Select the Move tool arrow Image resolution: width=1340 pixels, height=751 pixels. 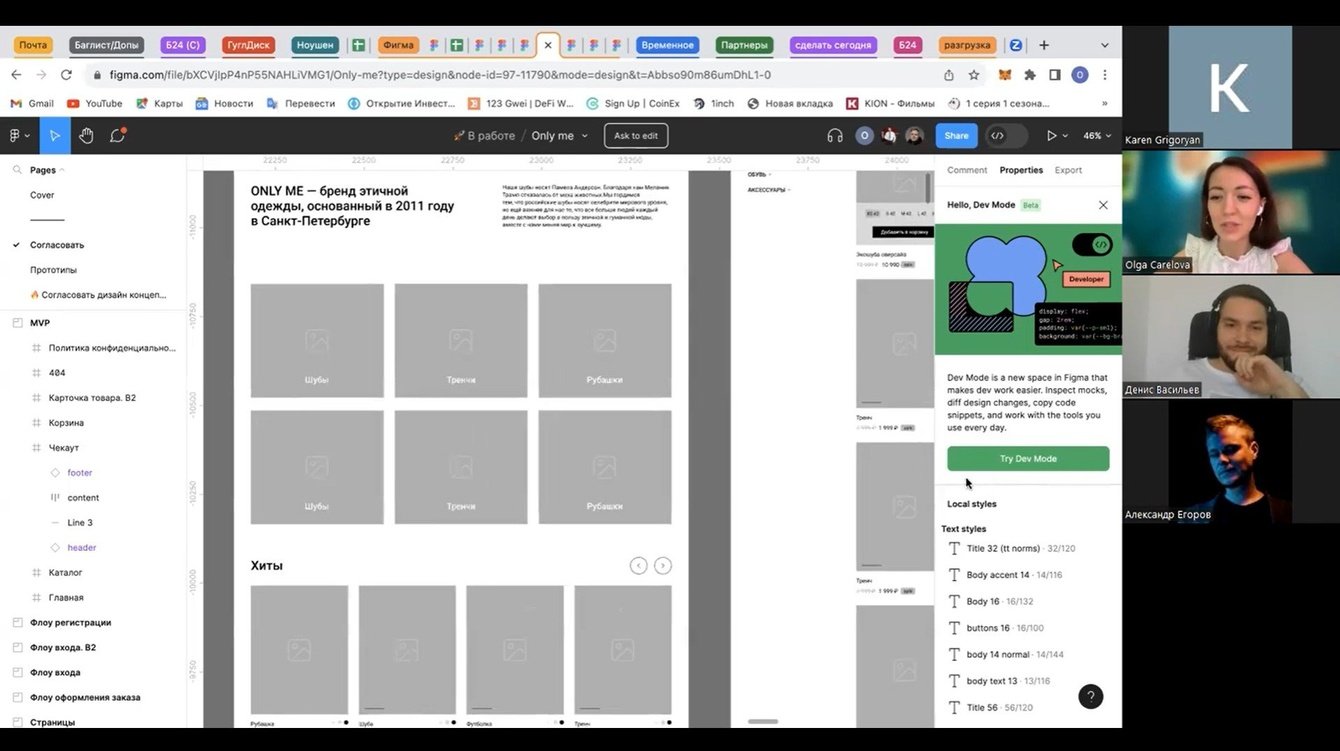click(x=55, y=136)
